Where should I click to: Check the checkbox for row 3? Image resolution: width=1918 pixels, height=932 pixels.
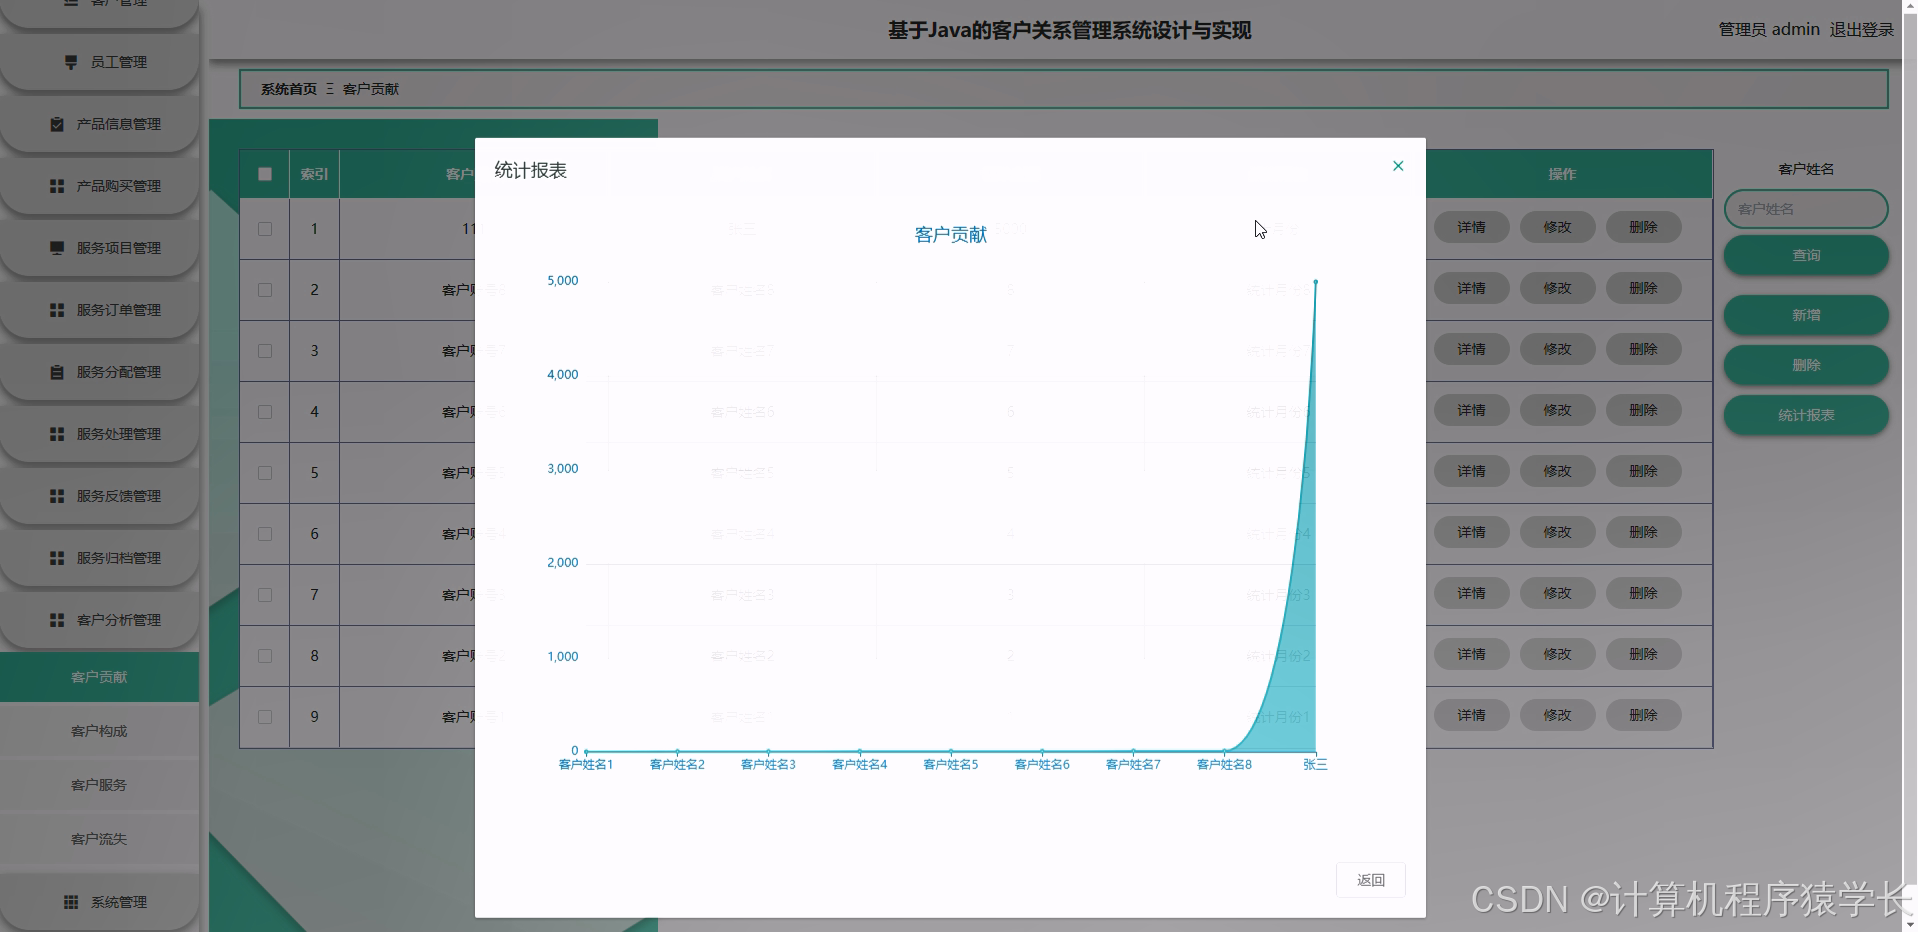(265, 351)
